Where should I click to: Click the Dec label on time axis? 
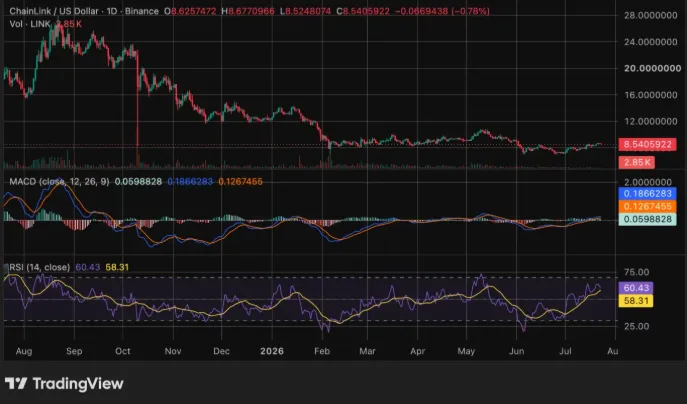[x=222, y=351]
